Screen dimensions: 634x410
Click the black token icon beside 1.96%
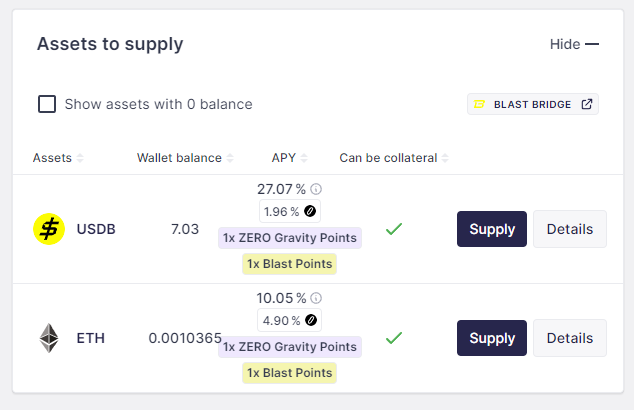click(310, 211)
